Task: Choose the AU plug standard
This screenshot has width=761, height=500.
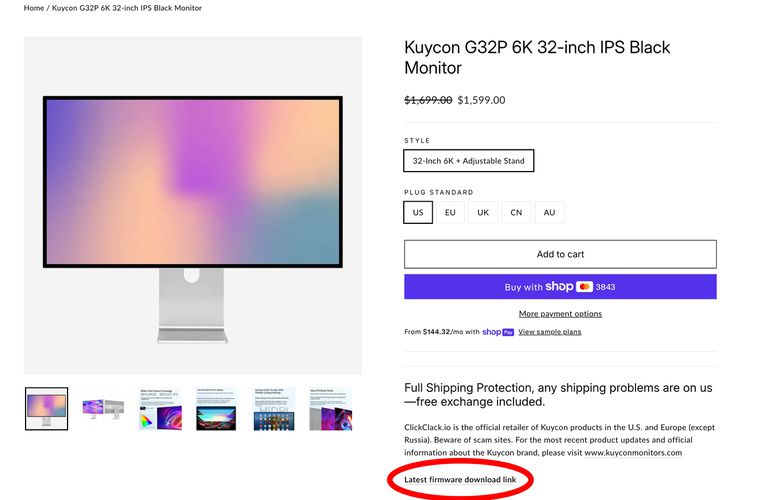Action: [549, 213]
